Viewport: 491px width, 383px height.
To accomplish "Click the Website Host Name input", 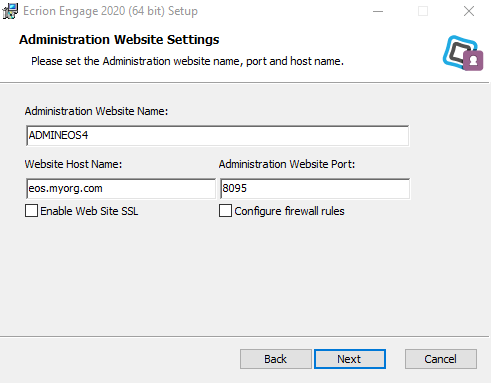I will (121, 189).
